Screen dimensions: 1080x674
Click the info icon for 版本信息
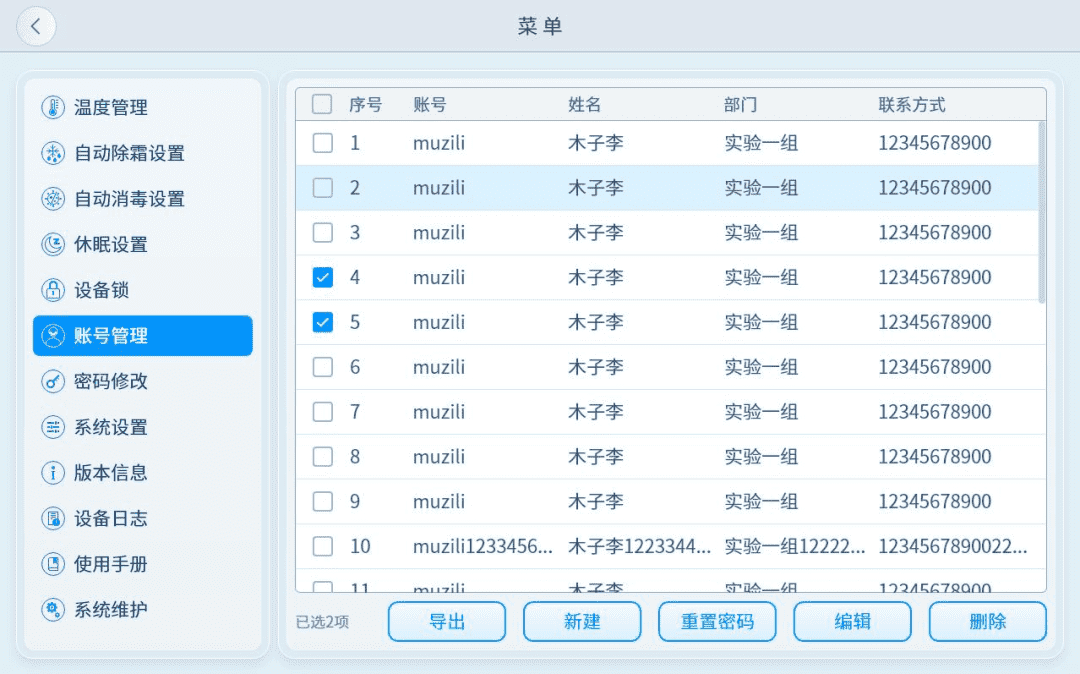(x=52, y=473)
